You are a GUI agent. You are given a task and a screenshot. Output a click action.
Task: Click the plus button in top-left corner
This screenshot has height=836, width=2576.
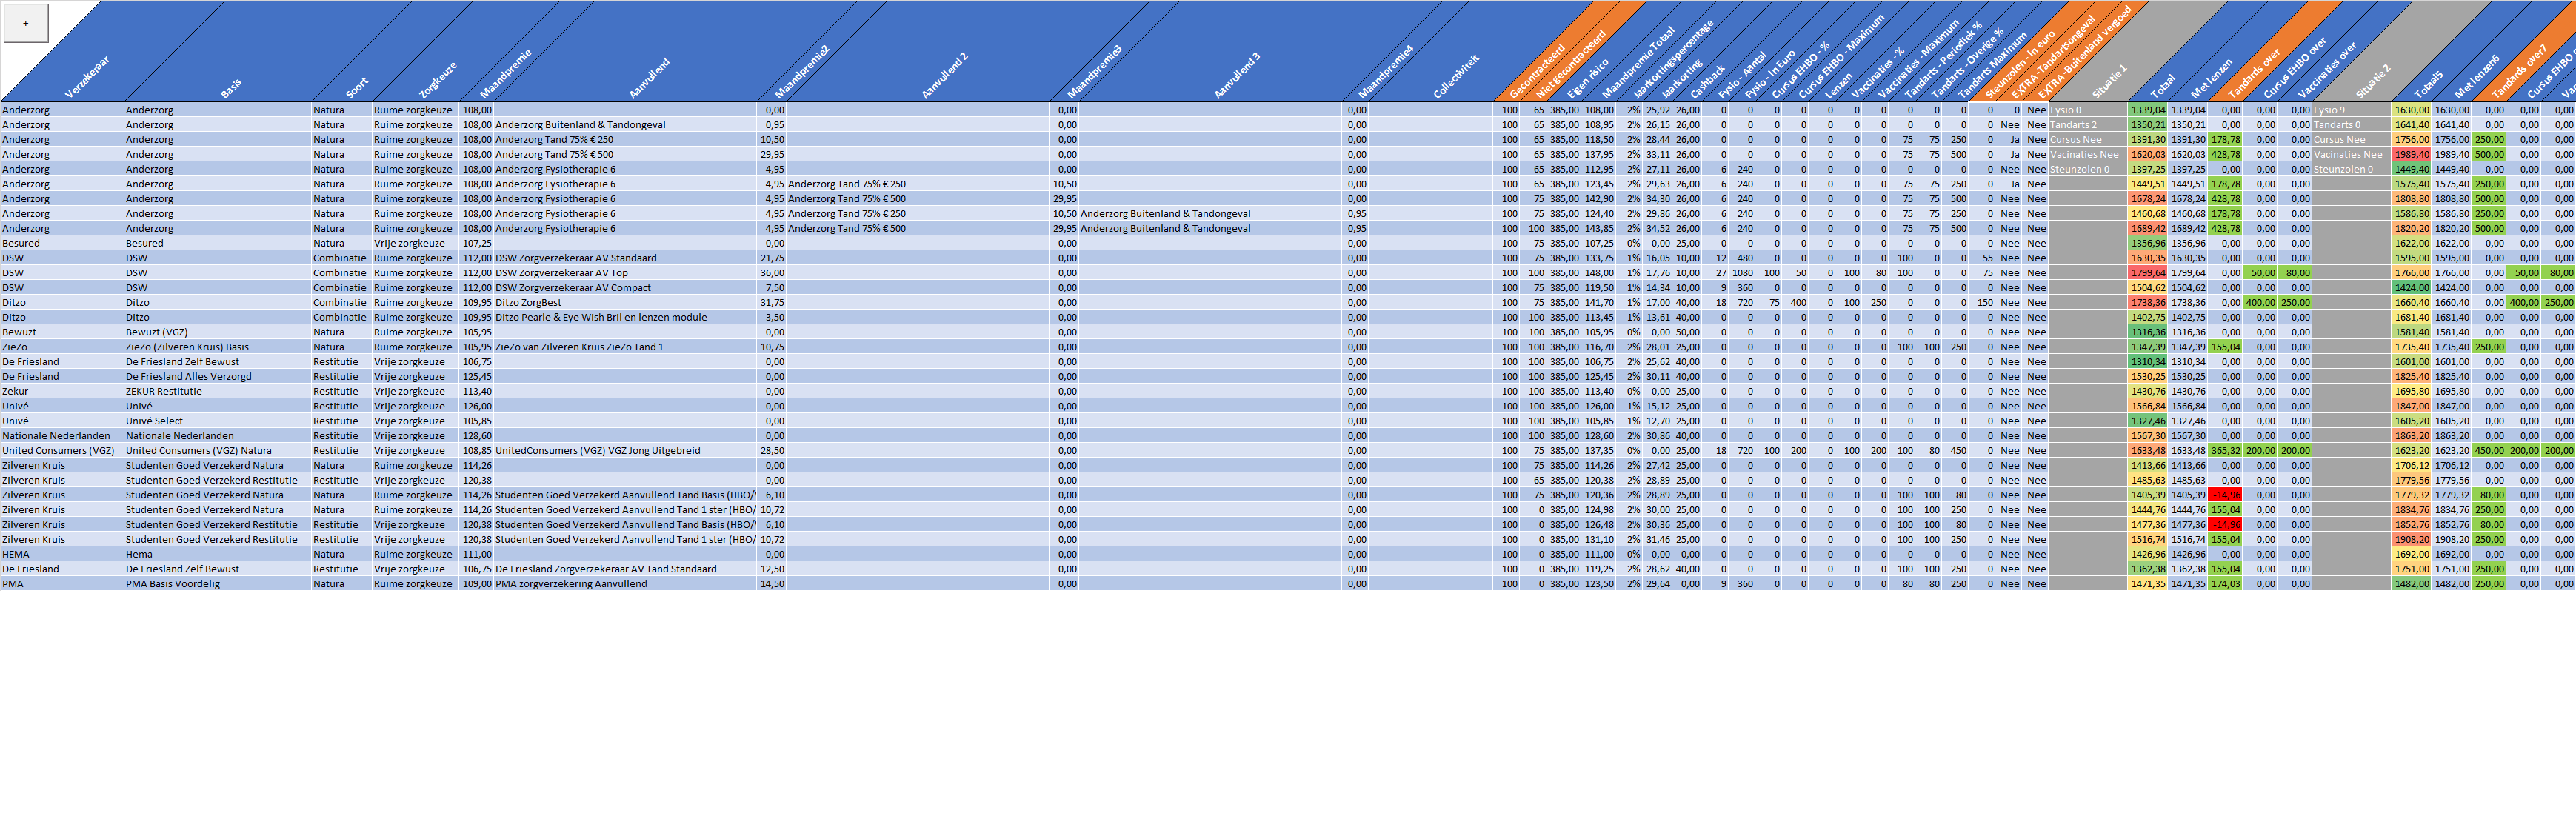point(25,23)
